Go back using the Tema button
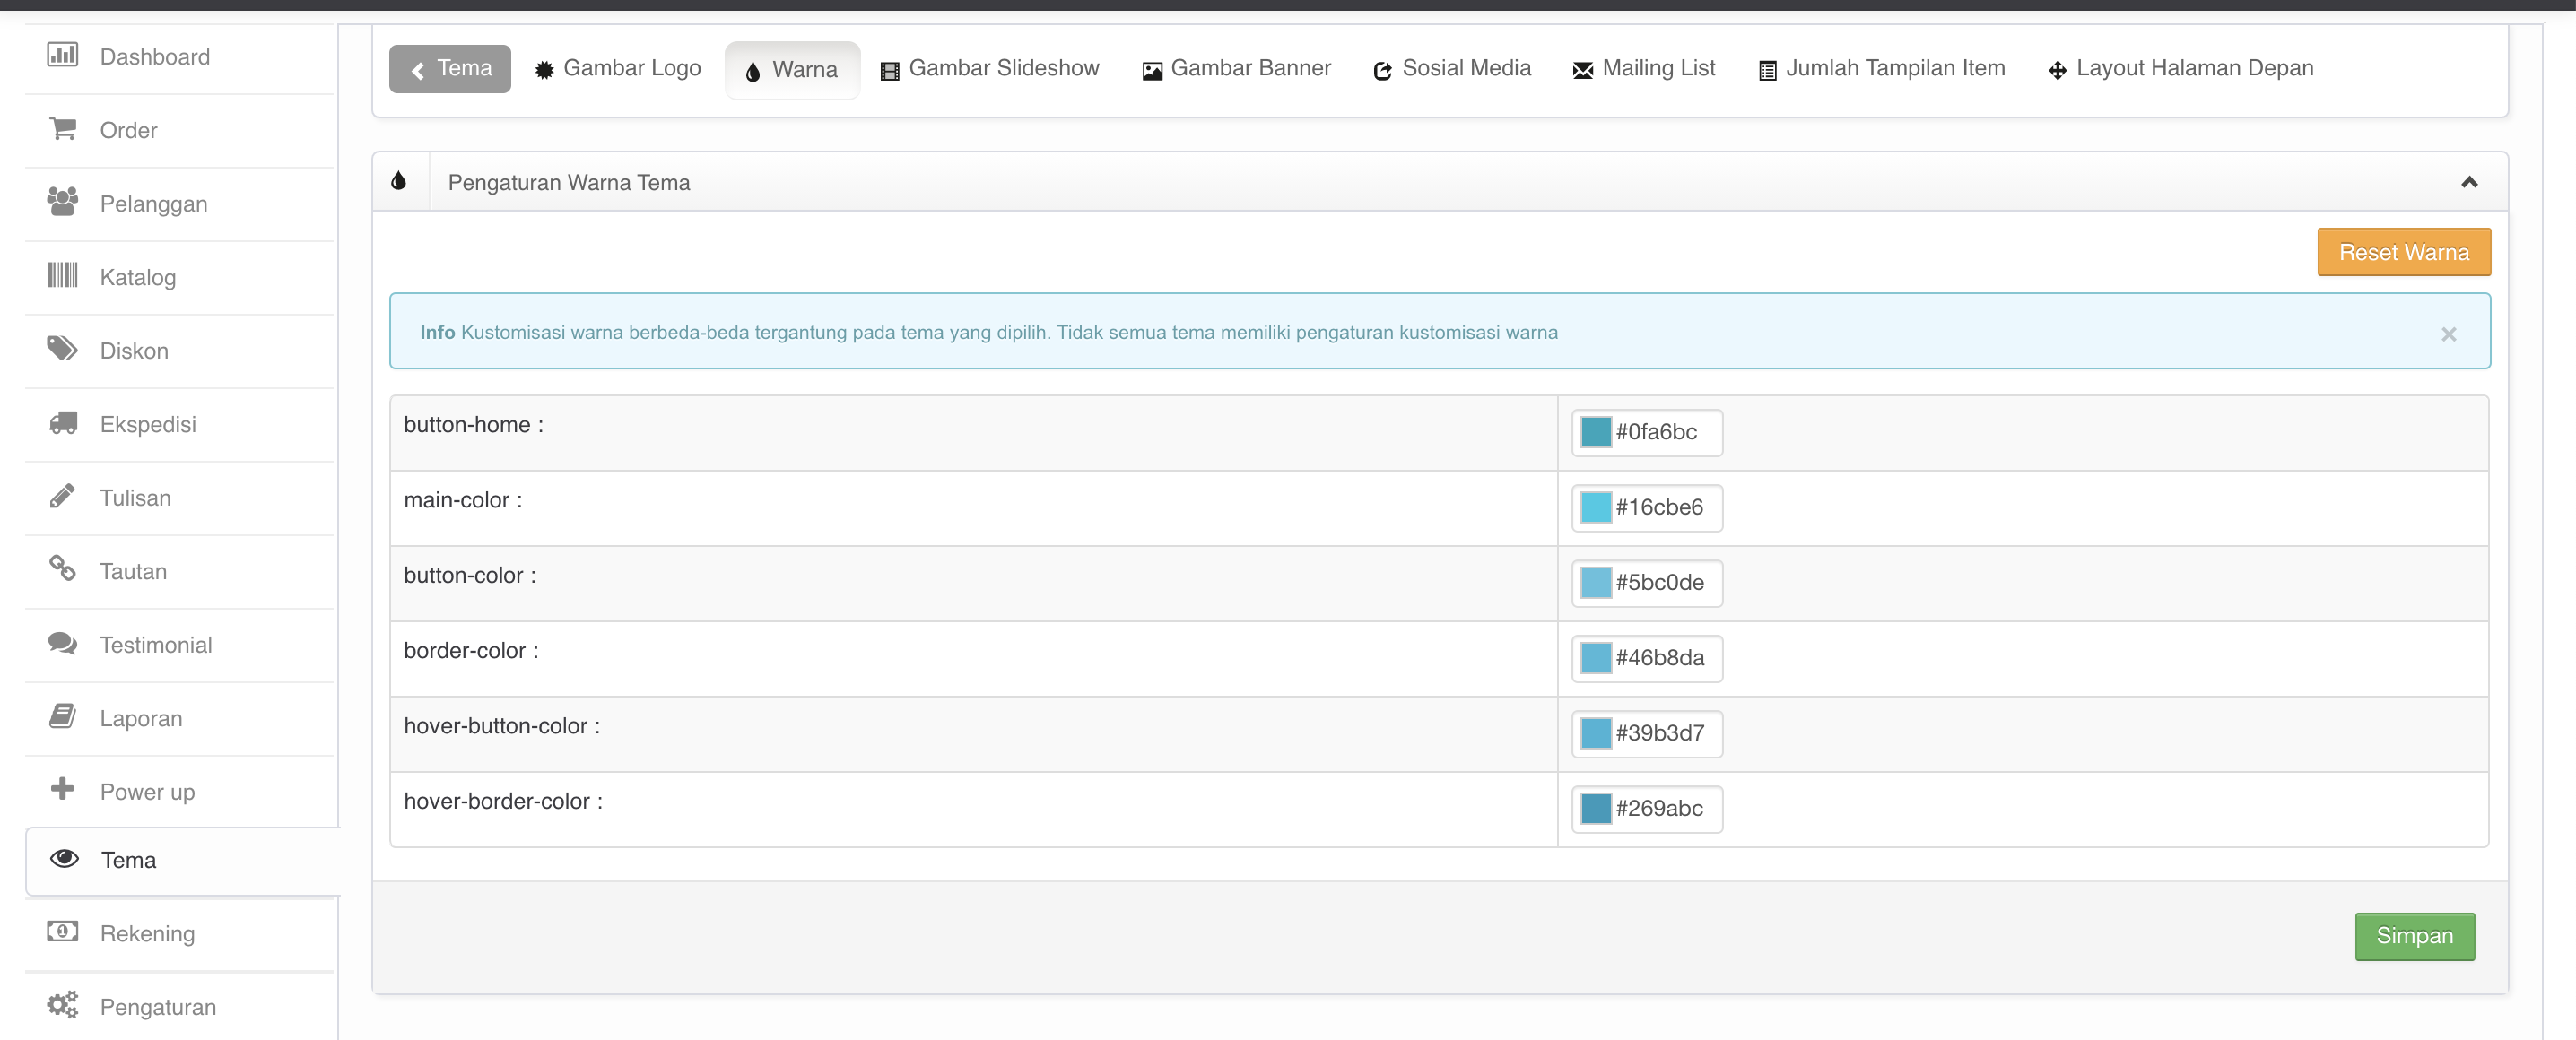The height and width of the screenshot is (1040, 2576). coord(449,68)
